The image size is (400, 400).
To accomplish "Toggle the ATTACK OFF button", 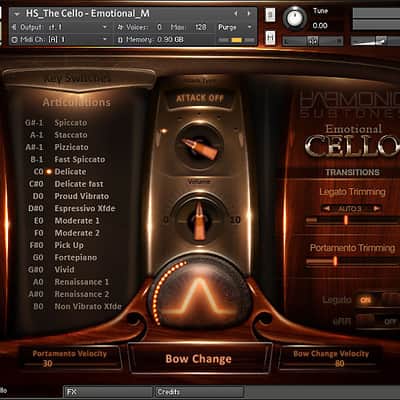I will pos(200,99).
